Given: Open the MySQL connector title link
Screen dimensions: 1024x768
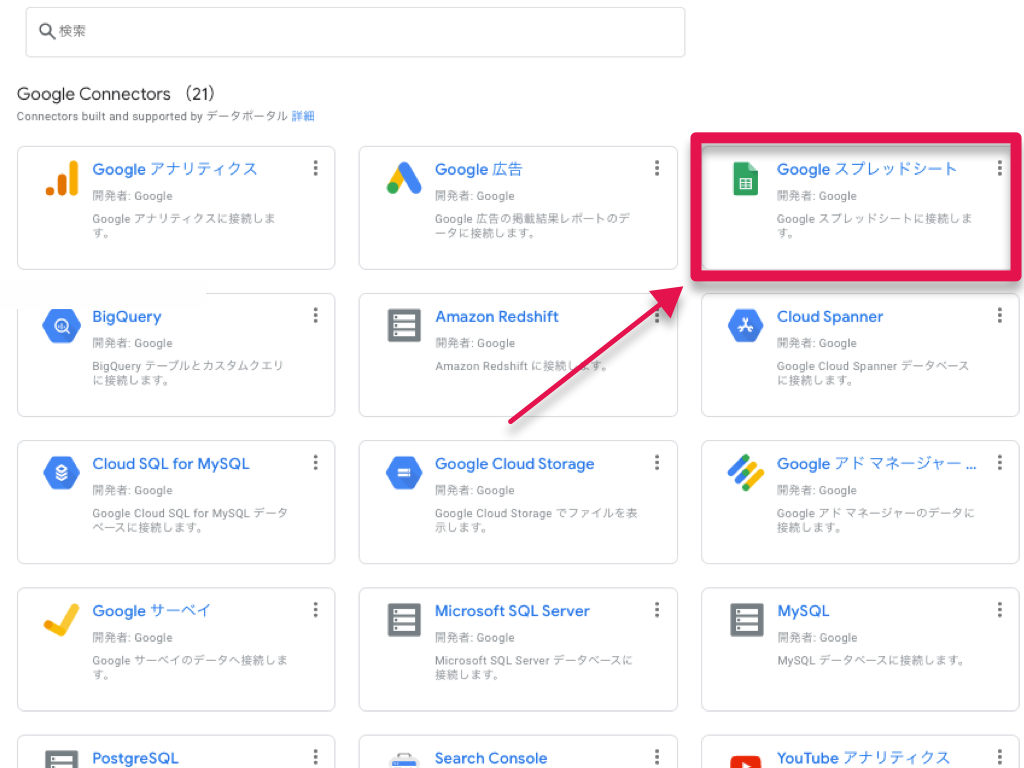Looking at the screenshot, I should (x=803, y=611).
